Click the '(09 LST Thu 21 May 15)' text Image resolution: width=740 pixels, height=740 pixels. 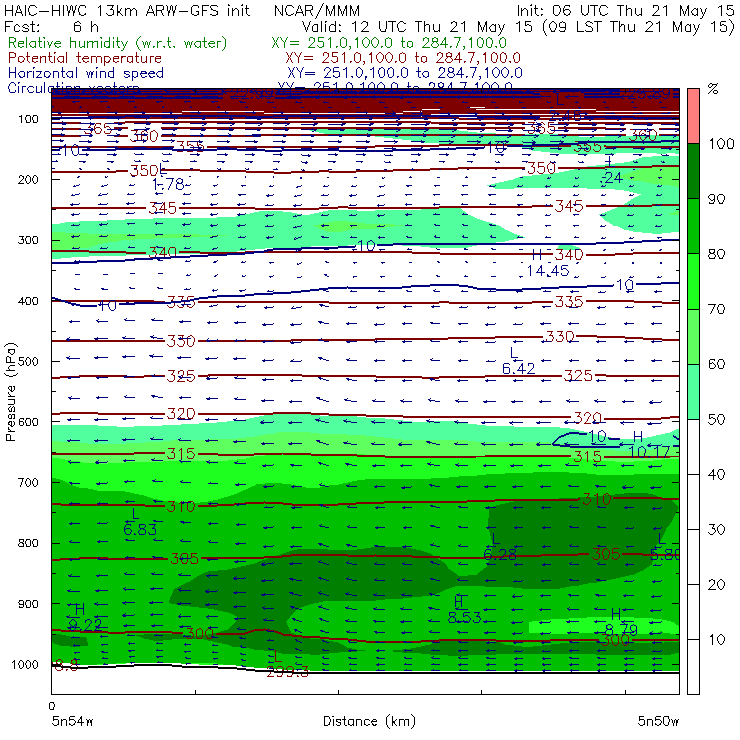pyautogui.click(x=639, y=27)
